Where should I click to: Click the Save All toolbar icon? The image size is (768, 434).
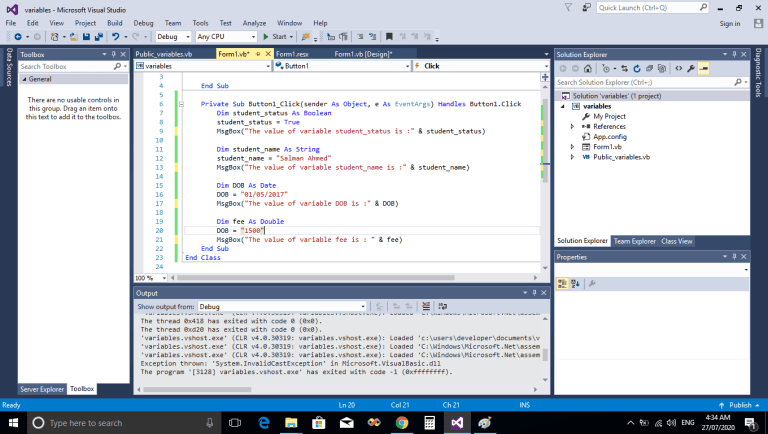[x=98, y=37]
